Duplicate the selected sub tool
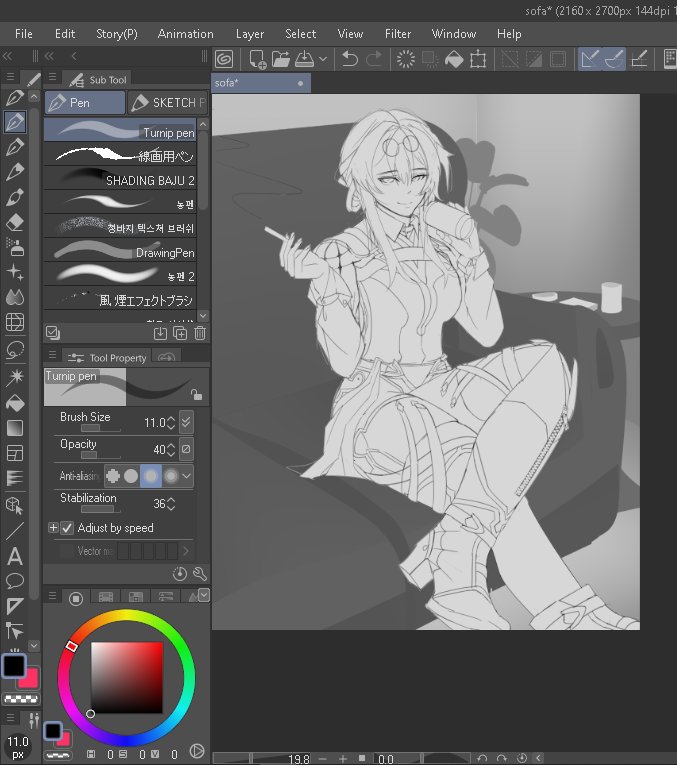 (180, 333)
